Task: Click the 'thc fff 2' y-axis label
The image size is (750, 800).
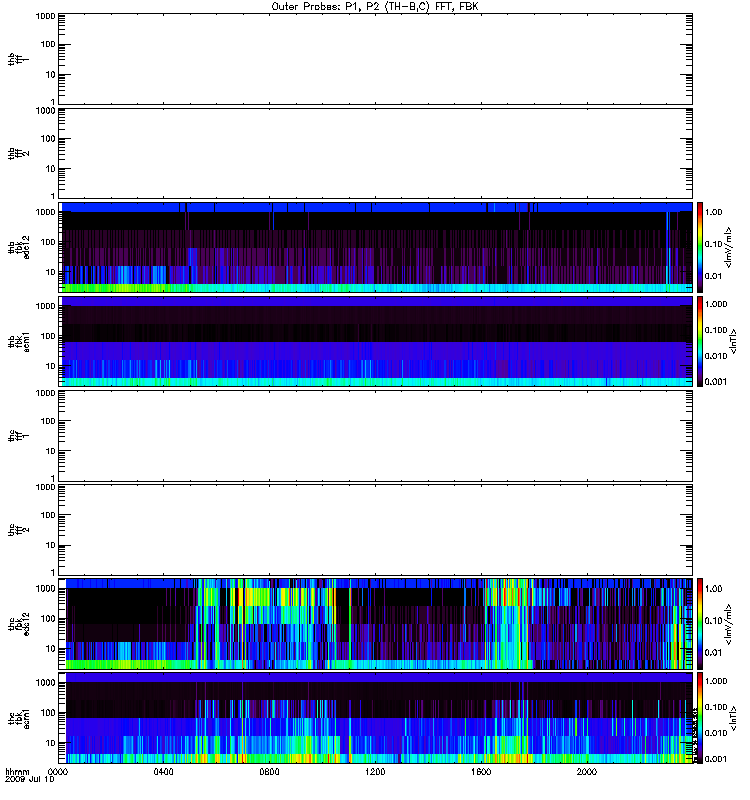Action: (x=19, y=530)
